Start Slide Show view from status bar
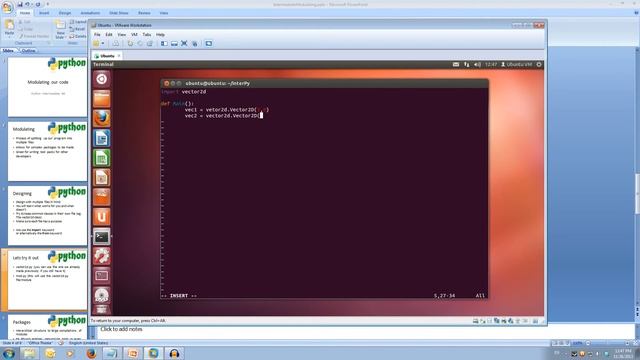Viewport: 640px width, 360px height. pyautogui.click(x=567, y=343)
